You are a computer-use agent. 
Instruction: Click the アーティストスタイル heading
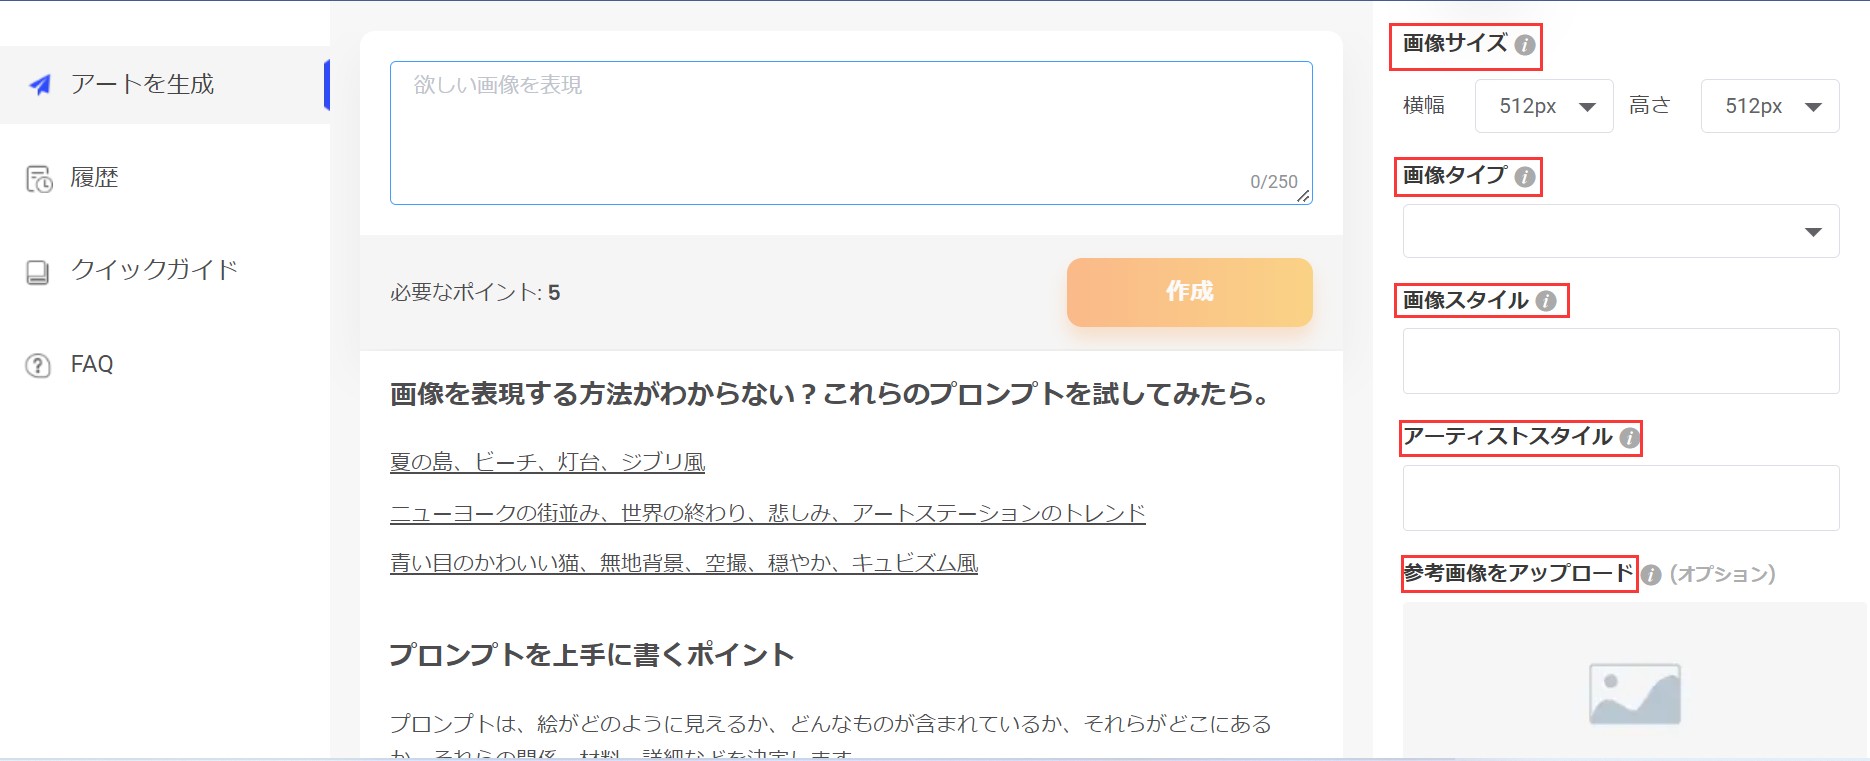(1508, 436)
